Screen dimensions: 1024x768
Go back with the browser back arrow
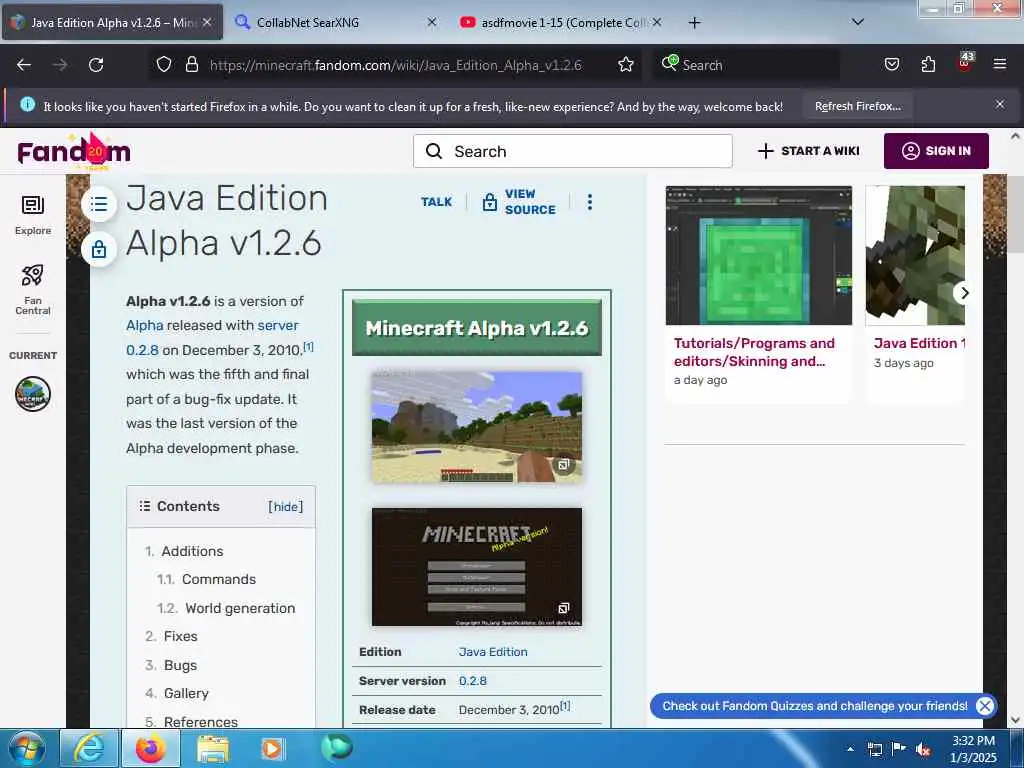[x=24, y=65]
